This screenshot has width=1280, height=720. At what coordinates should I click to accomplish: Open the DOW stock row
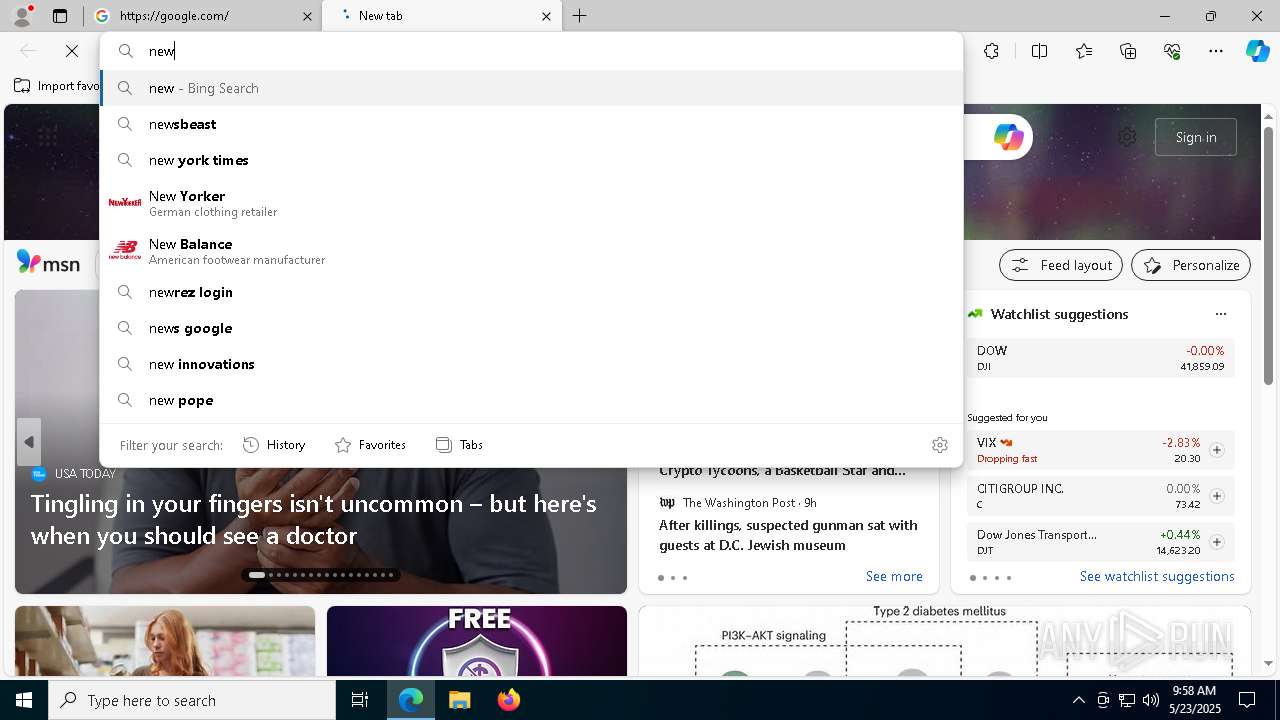[1100, 358]
